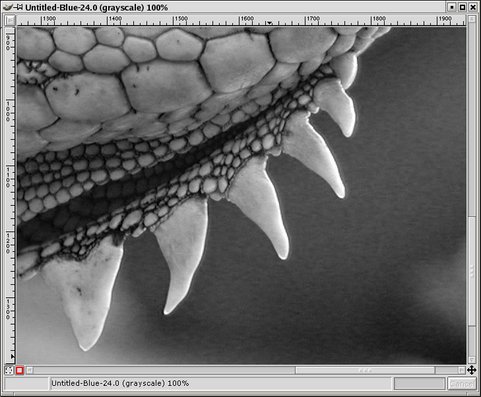Click the Wilber icon in the title bar
The image size is (481, 397).
point(8,7)
